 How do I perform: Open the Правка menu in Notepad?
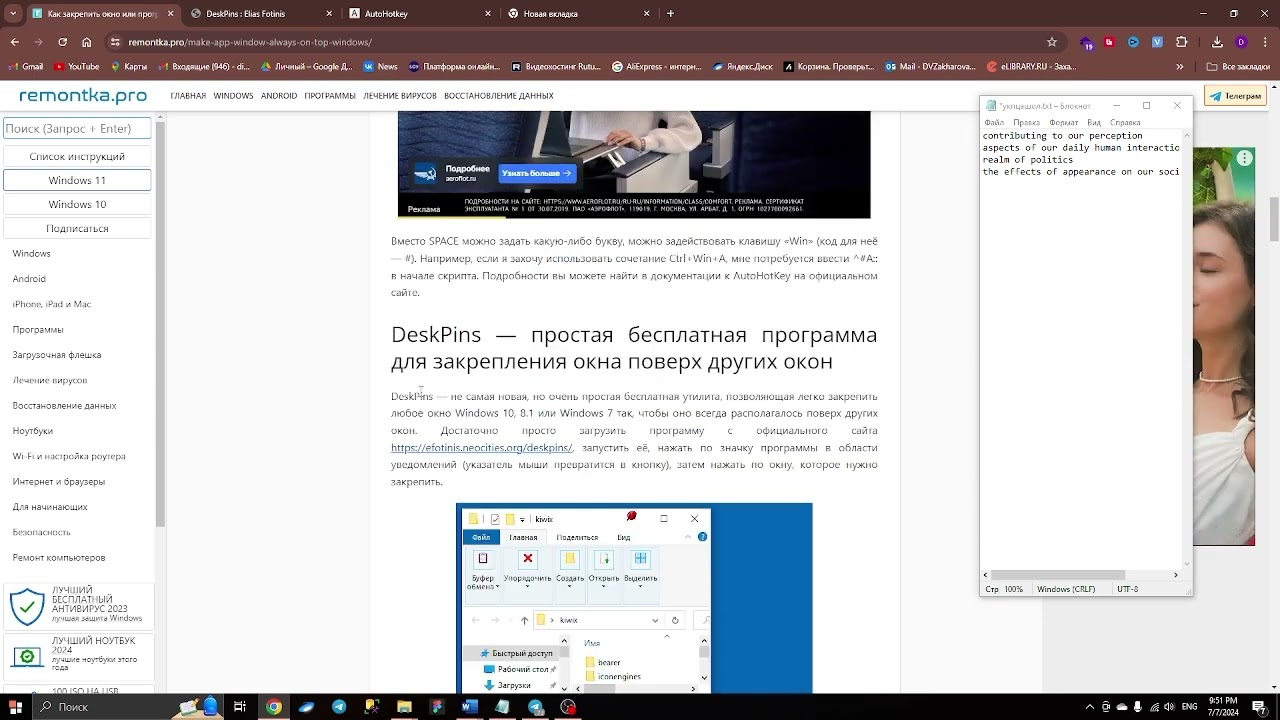(1026, 123)
